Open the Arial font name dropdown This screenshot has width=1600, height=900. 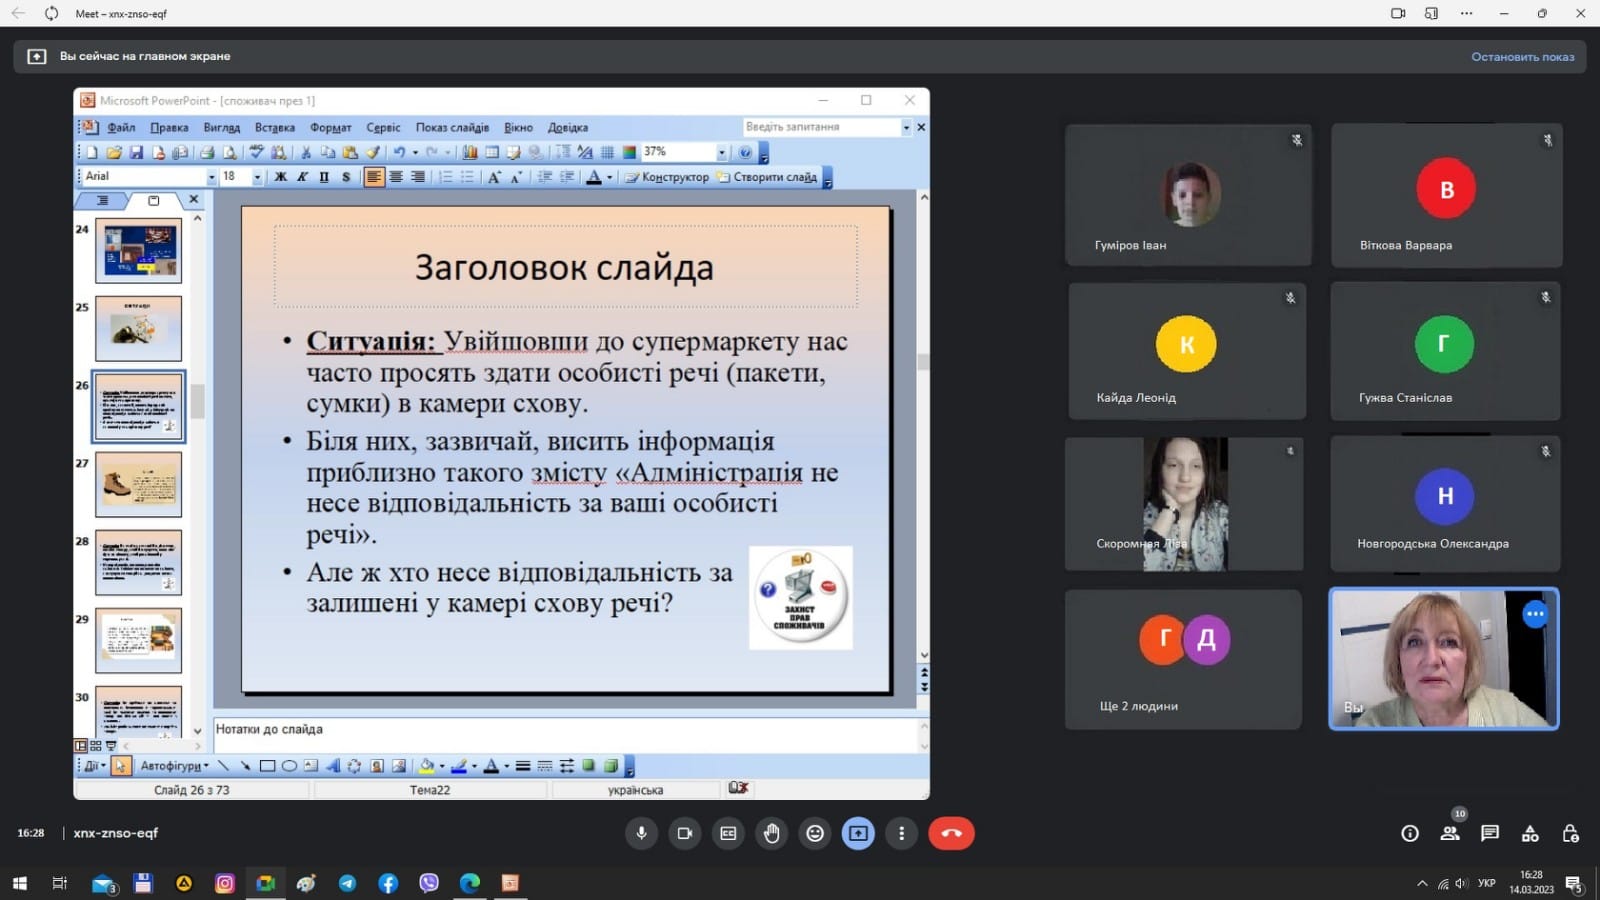pyautogui.click(x=211, y=177)
